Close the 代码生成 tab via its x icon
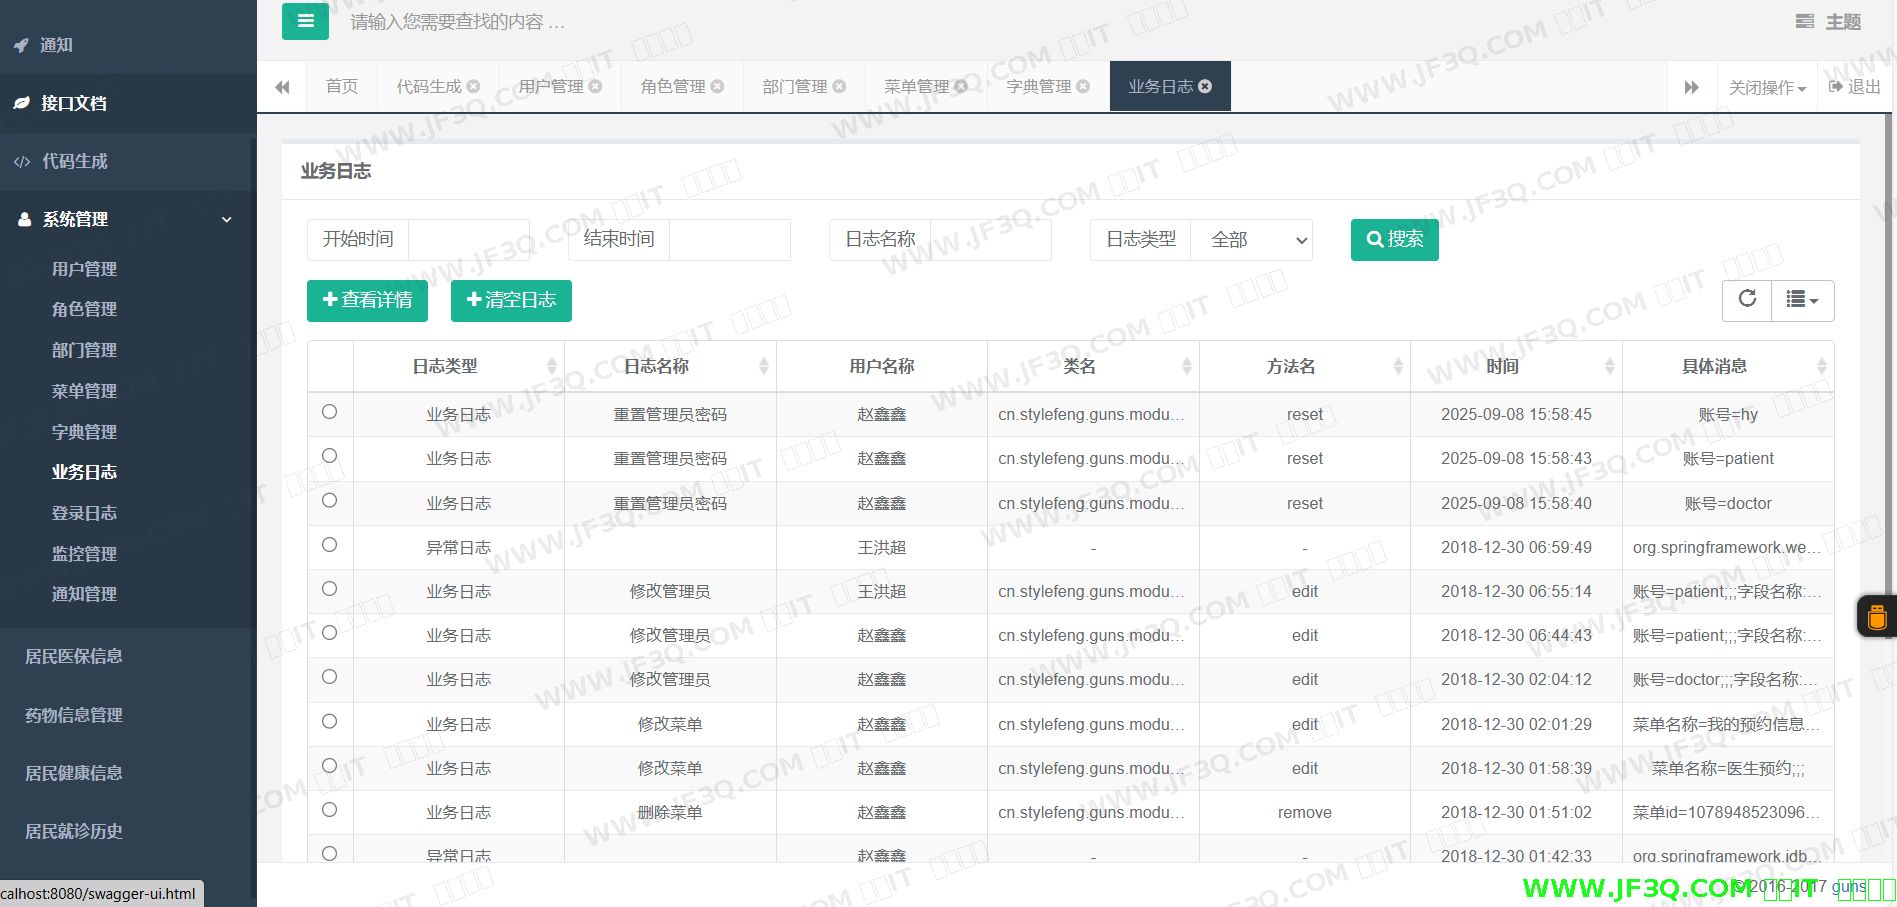 pos(473,87)
